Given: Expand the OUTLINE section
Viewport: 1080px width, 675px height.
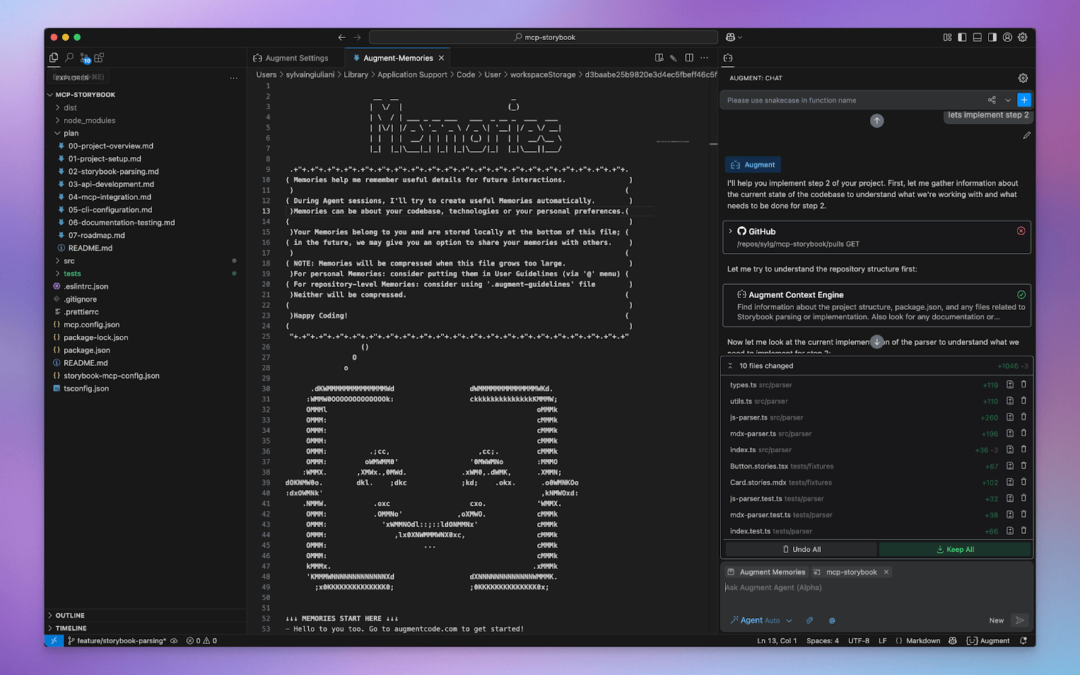Looking at the screenshot, I should coord(70,615).
